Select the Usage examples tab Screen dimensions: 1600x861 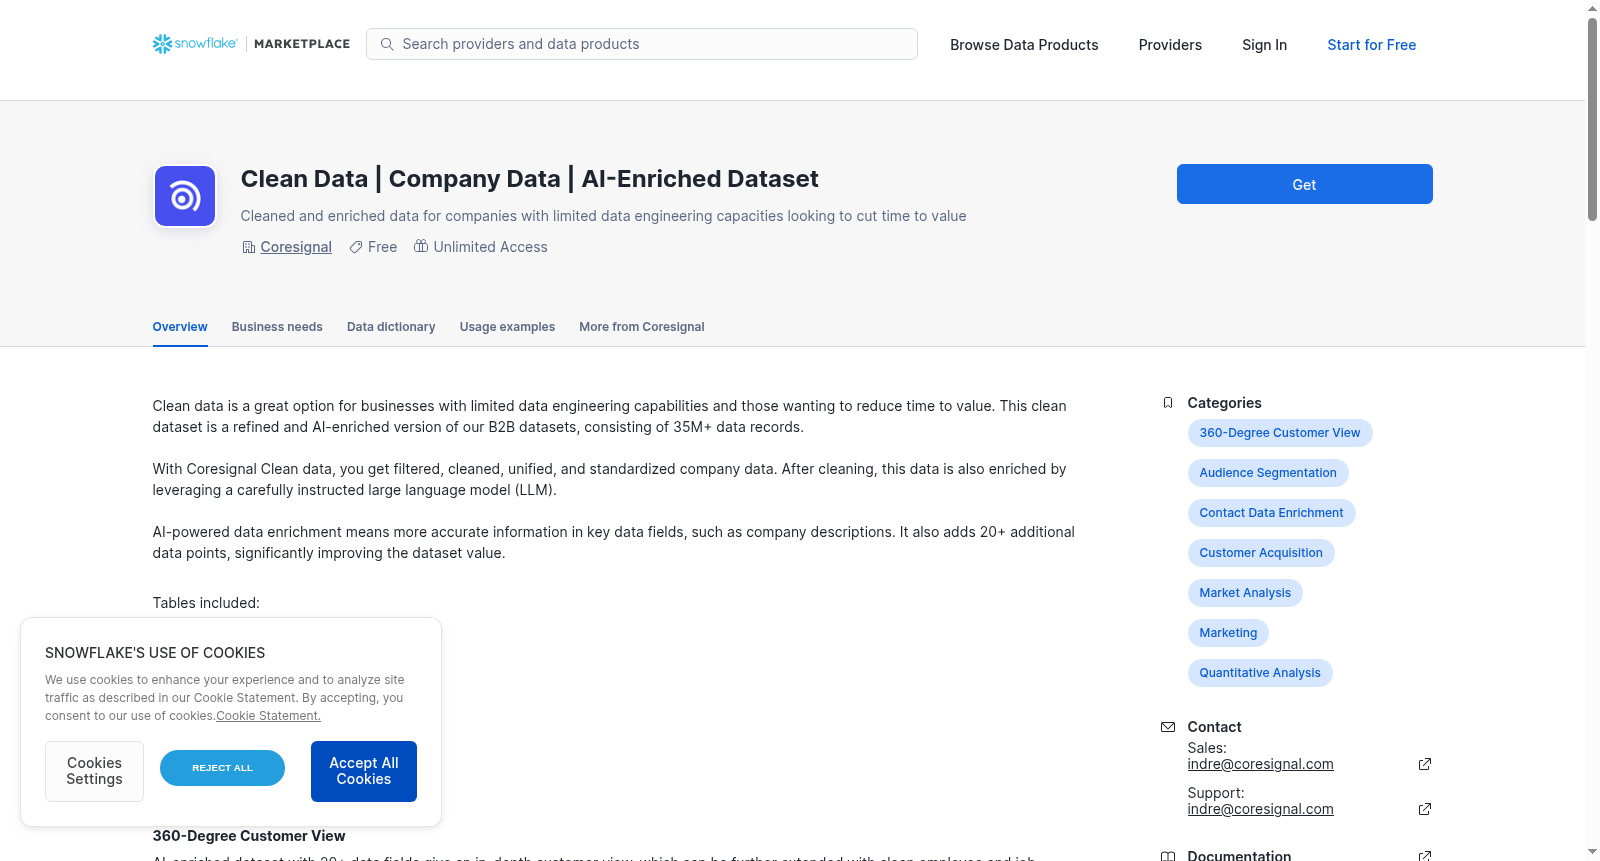507,327
